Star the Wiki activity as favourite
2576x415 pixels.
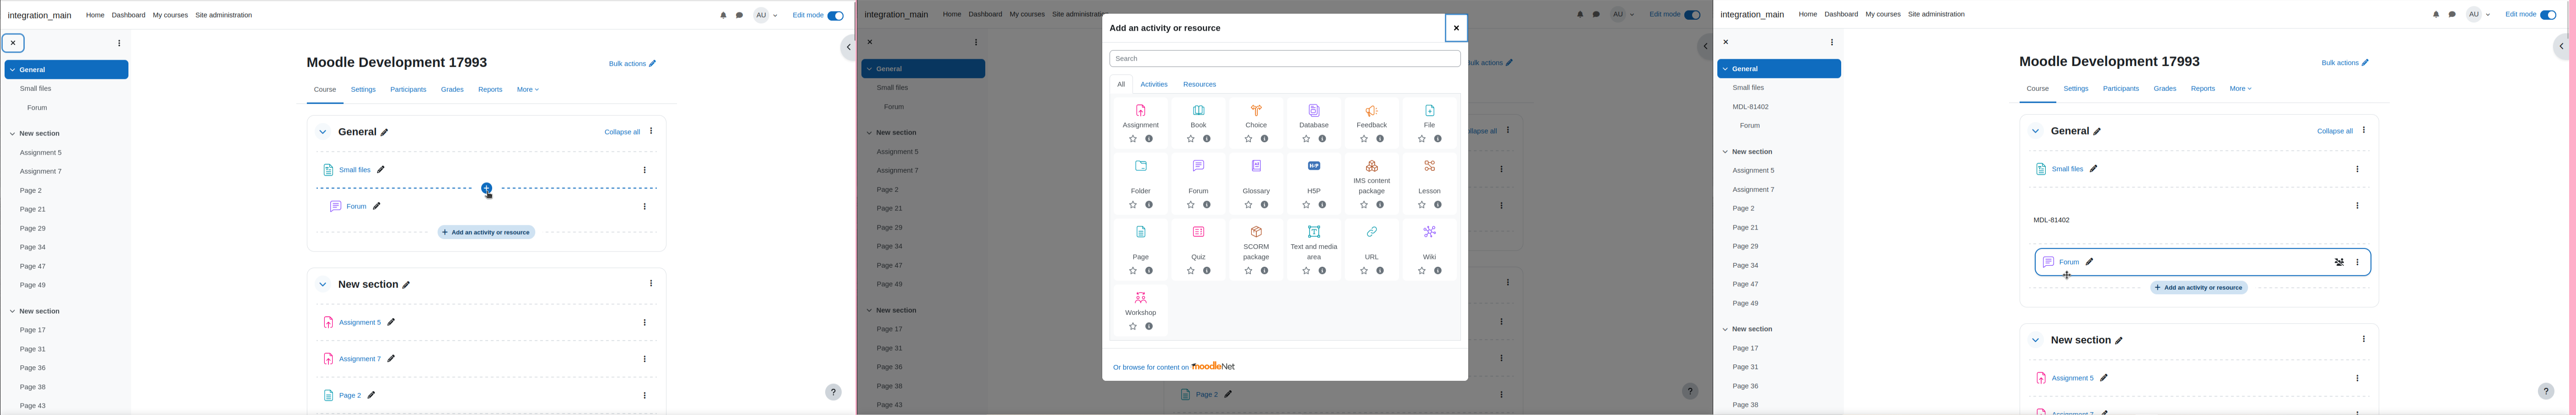pyautogui.click(x=1422, y=271)
